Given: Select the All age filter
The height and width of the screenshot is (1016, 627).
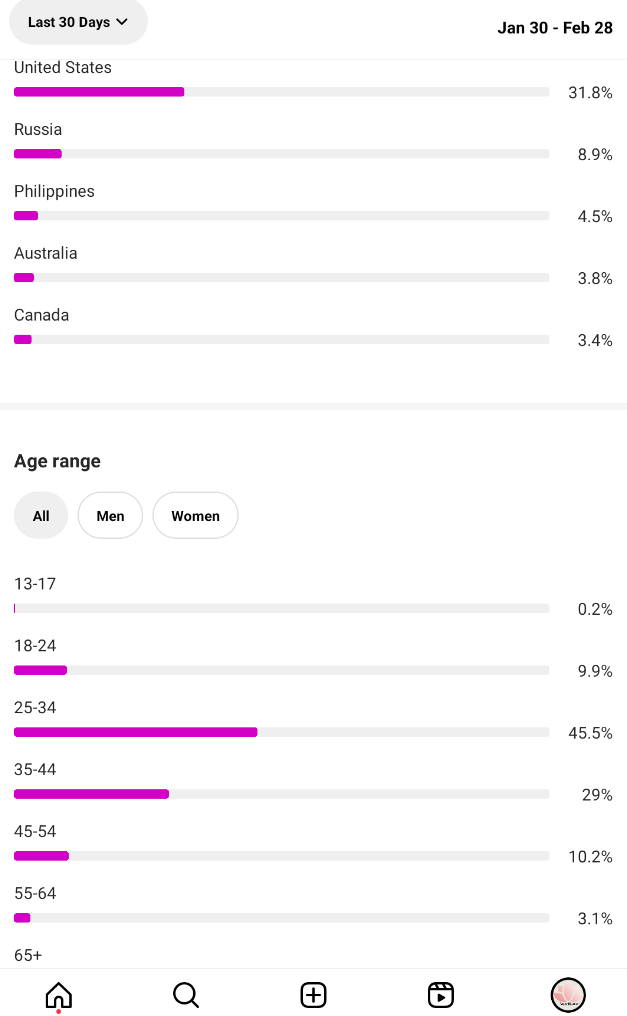Looking at the screenshot, I should (x=41, y=516).
